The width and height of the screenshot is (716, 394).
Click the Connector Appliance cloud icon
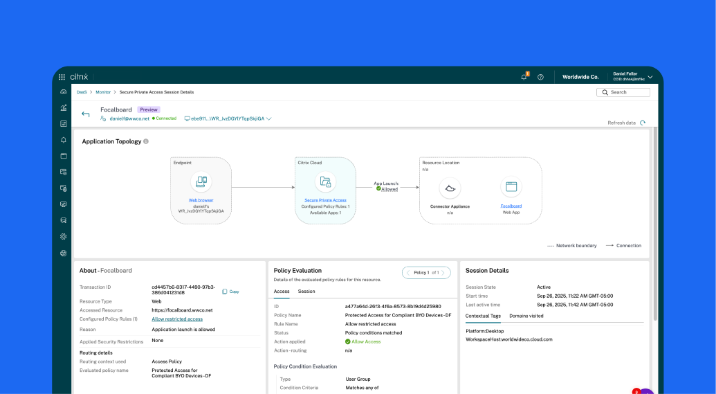(450, 188)
